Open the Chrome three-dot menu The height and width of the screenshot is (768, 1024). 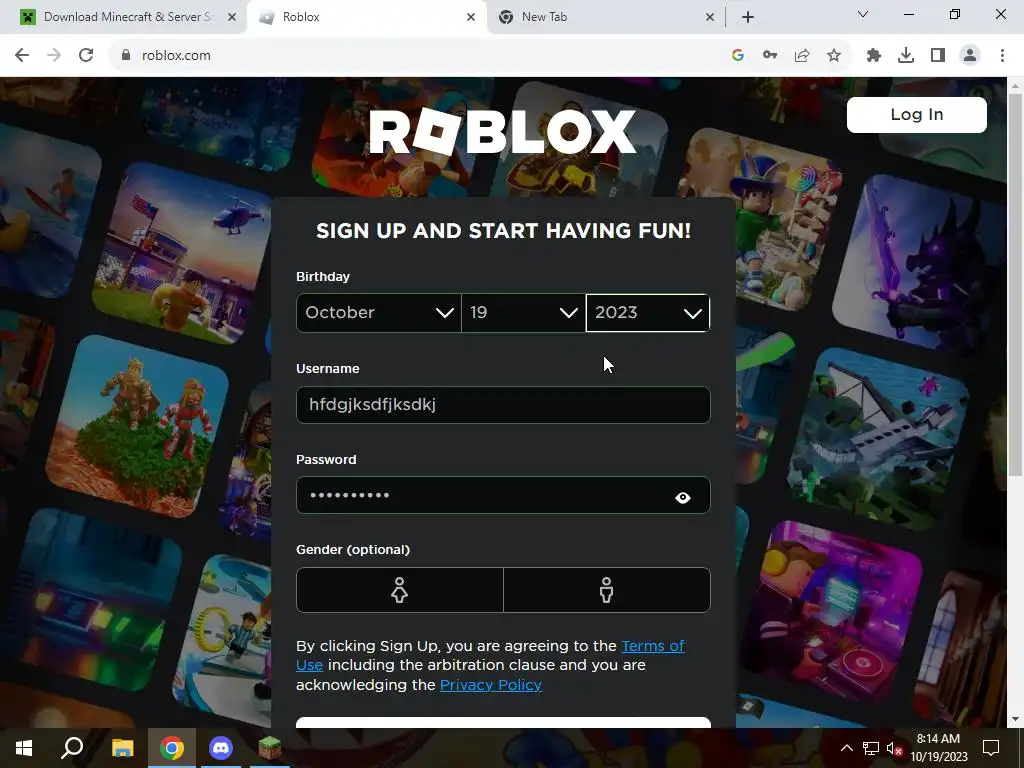[x=1002, y=56]
